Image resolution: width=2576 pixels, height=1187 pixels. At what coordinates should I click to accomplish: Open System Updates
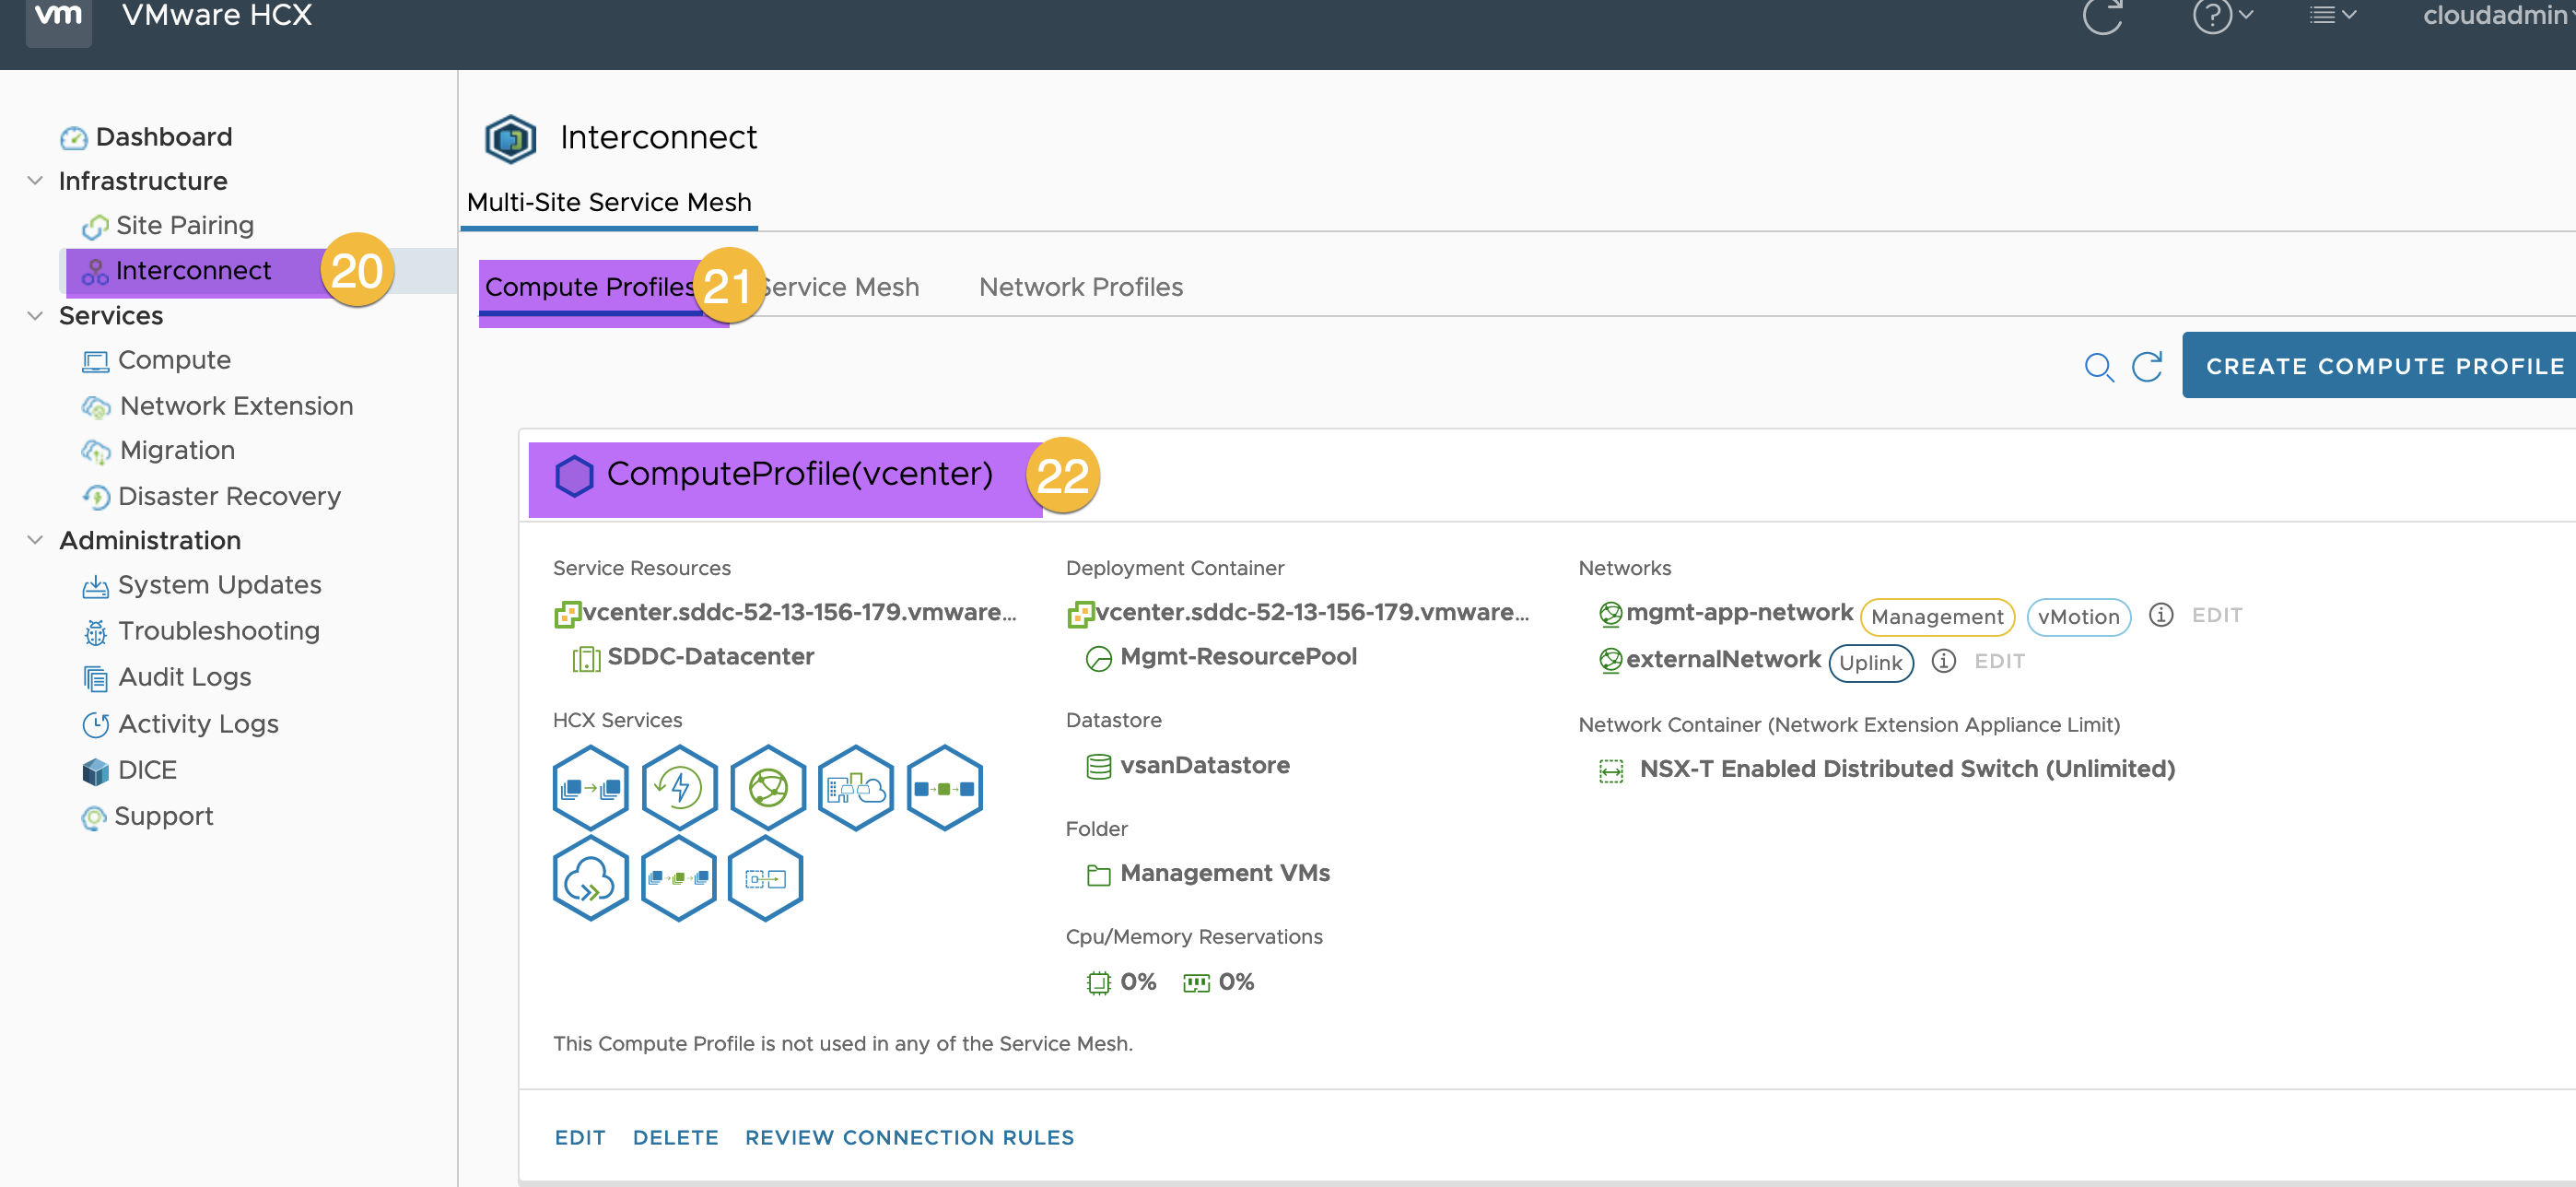tap(201, 585)
